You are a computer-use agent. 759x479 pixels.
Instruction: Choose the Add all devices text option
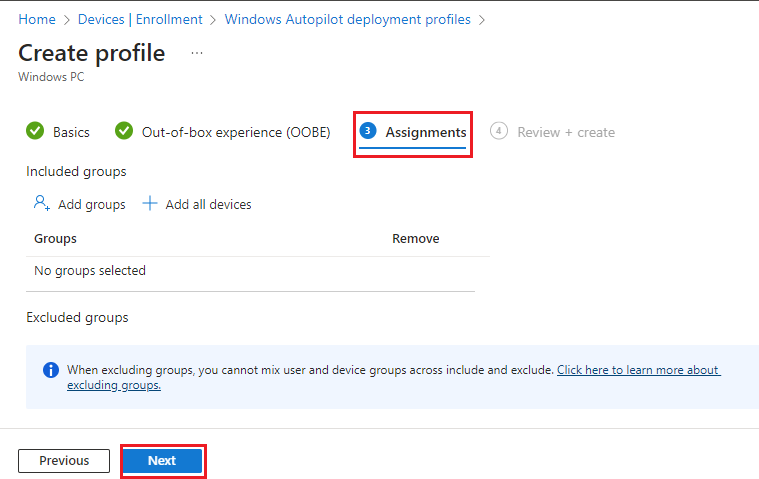click(x=208, y=204)
